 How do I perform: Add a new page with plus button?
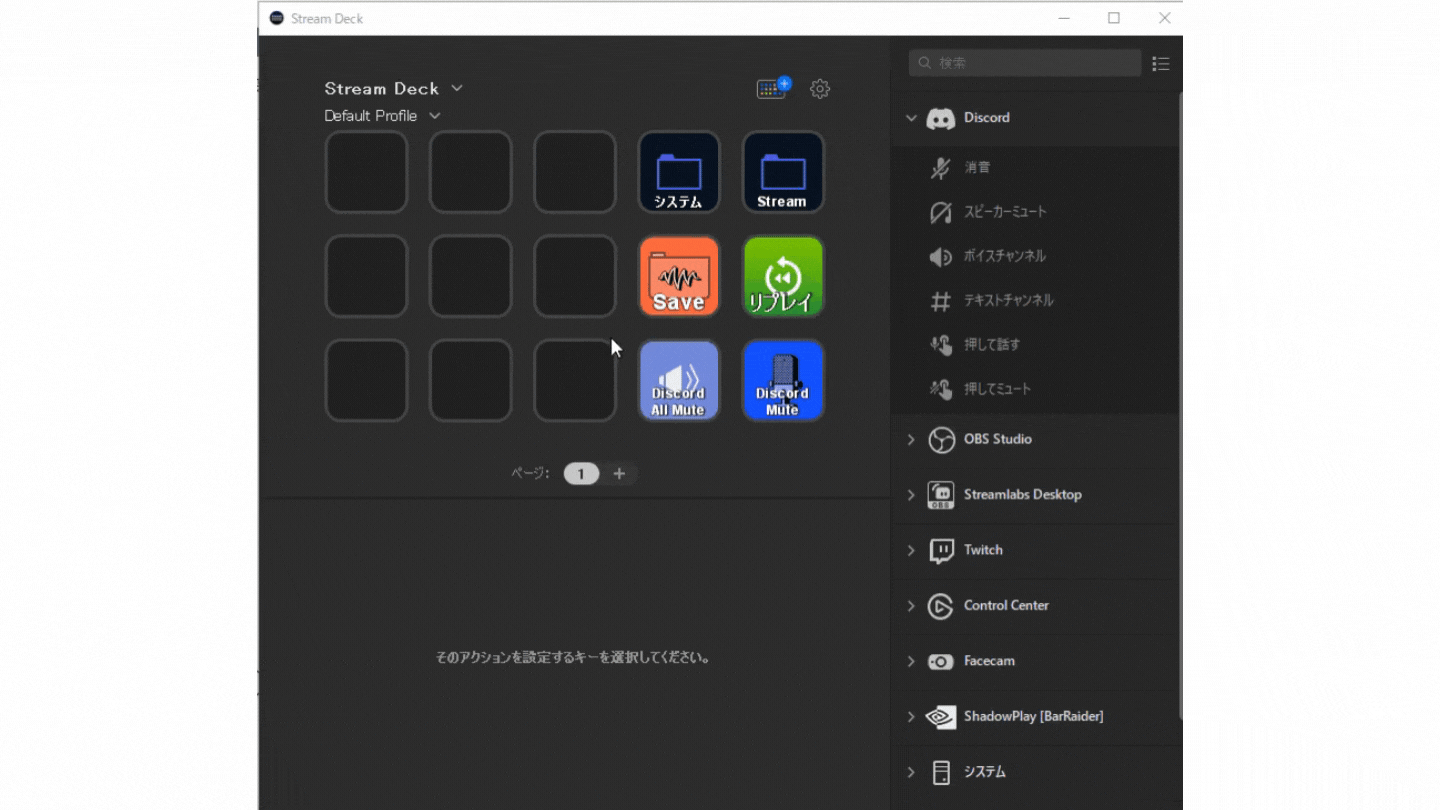coord(619,474)
